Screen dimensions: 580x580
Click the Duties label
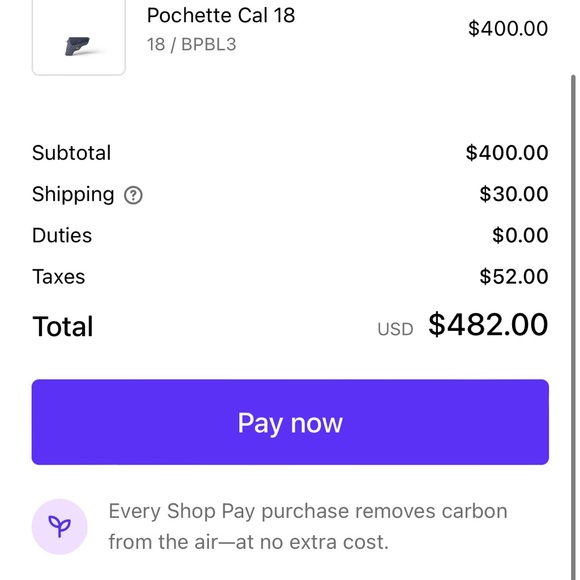pos(62,235)
